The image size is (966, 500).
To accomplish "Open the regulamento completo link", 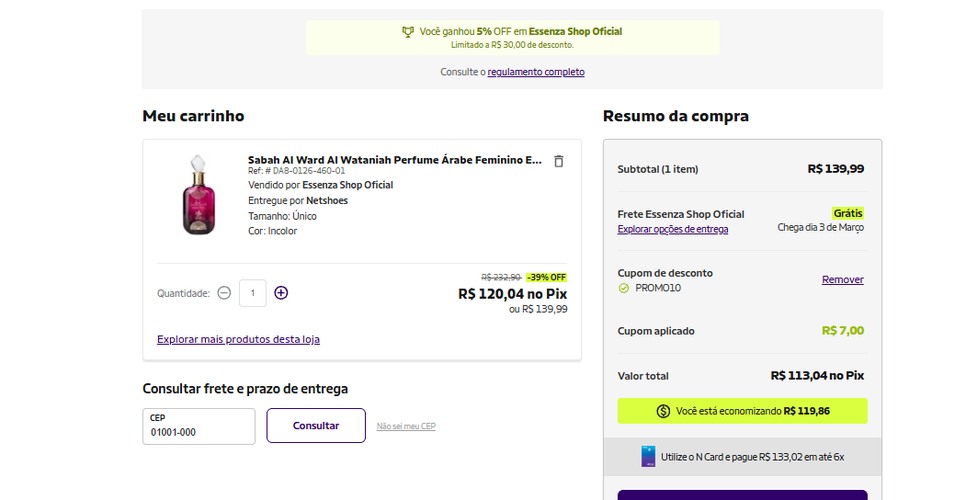I will (536, 72).
